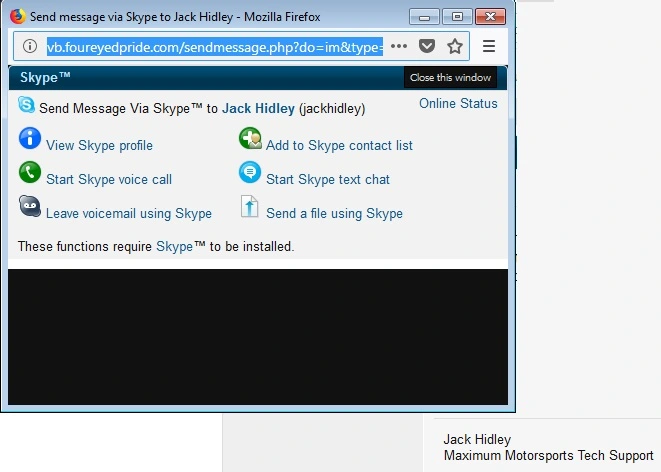Open the page actions three-dots menu
Screen dimensions: 661x472
click(399, 46)
